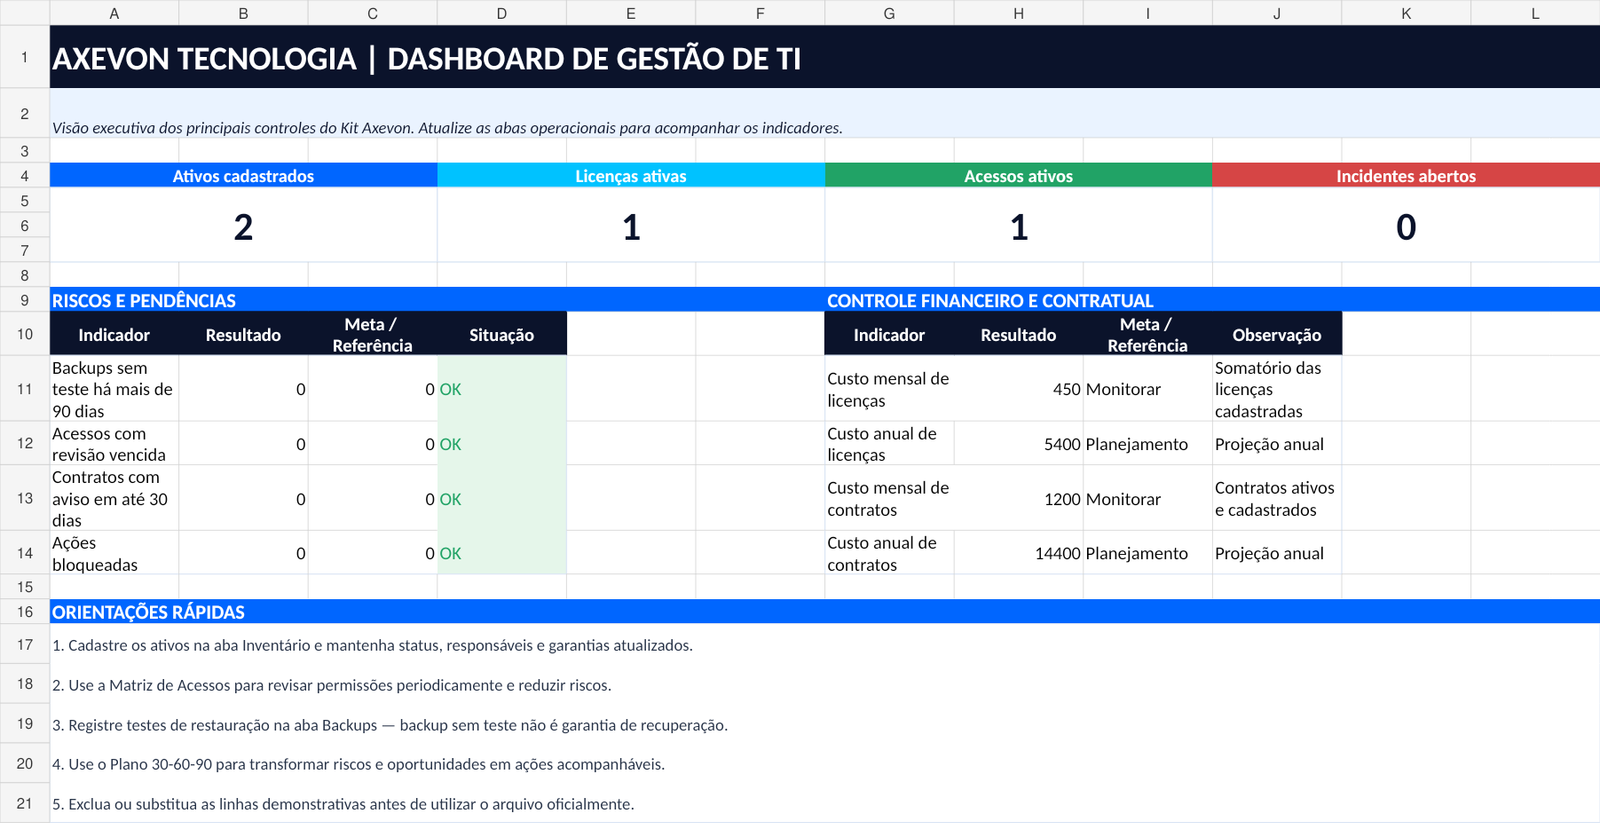The height and width of the screenshot is (823, 1600).
Task: Select column D header
Action: pyautogui.click(x=502, y=13)
